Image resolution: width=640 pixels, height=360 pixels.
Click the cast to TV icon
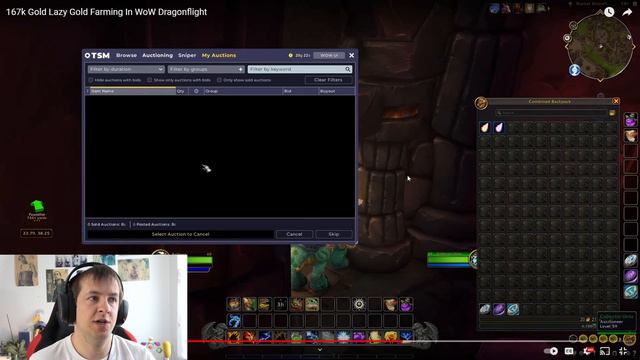pyautogui.click(x=605, y=351)
